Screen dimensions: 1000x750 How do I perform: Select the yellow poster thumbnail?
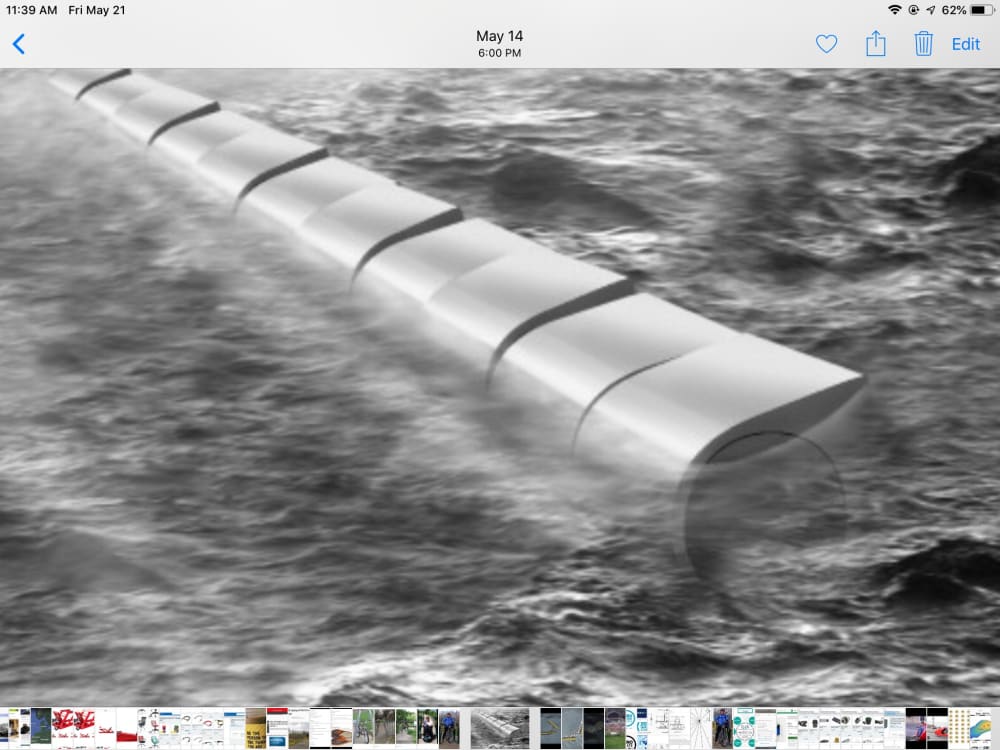point(256,728)
